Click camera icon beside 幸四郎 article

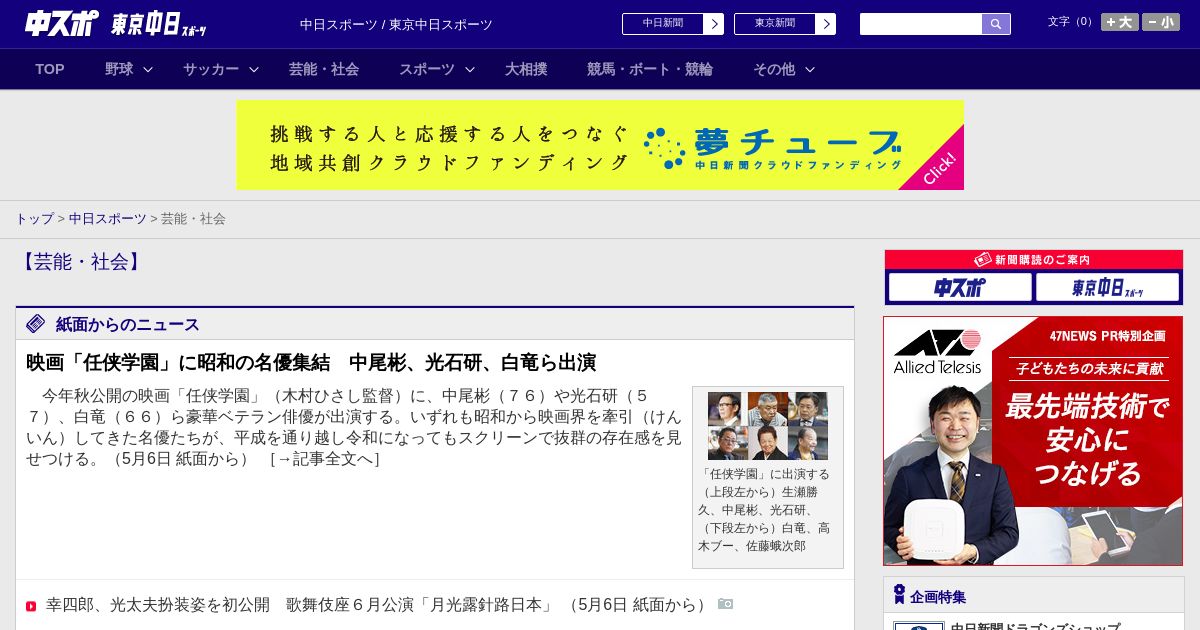pyautogui.click(x=725, y=604)
